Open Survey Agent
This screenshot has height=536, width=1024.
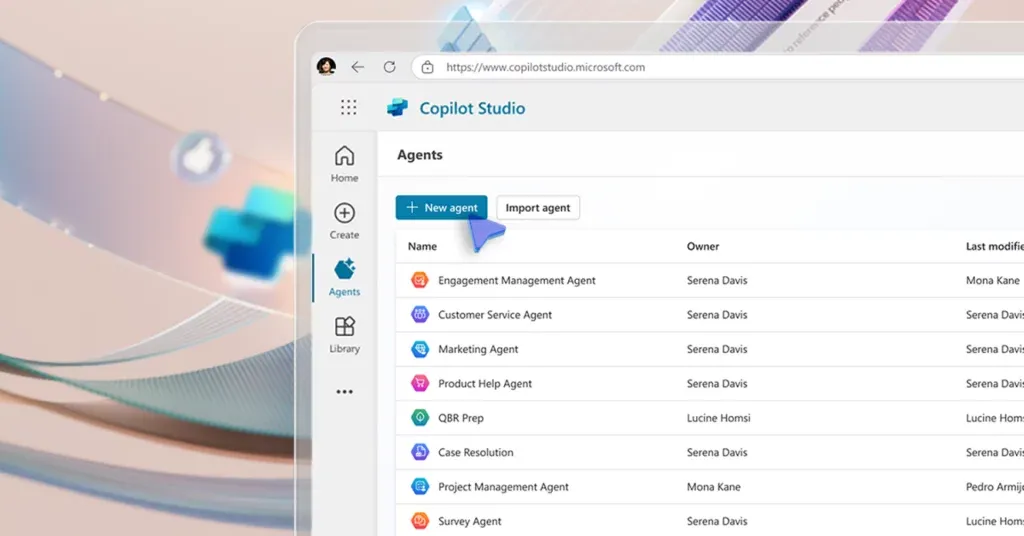[x=470, y=521]
